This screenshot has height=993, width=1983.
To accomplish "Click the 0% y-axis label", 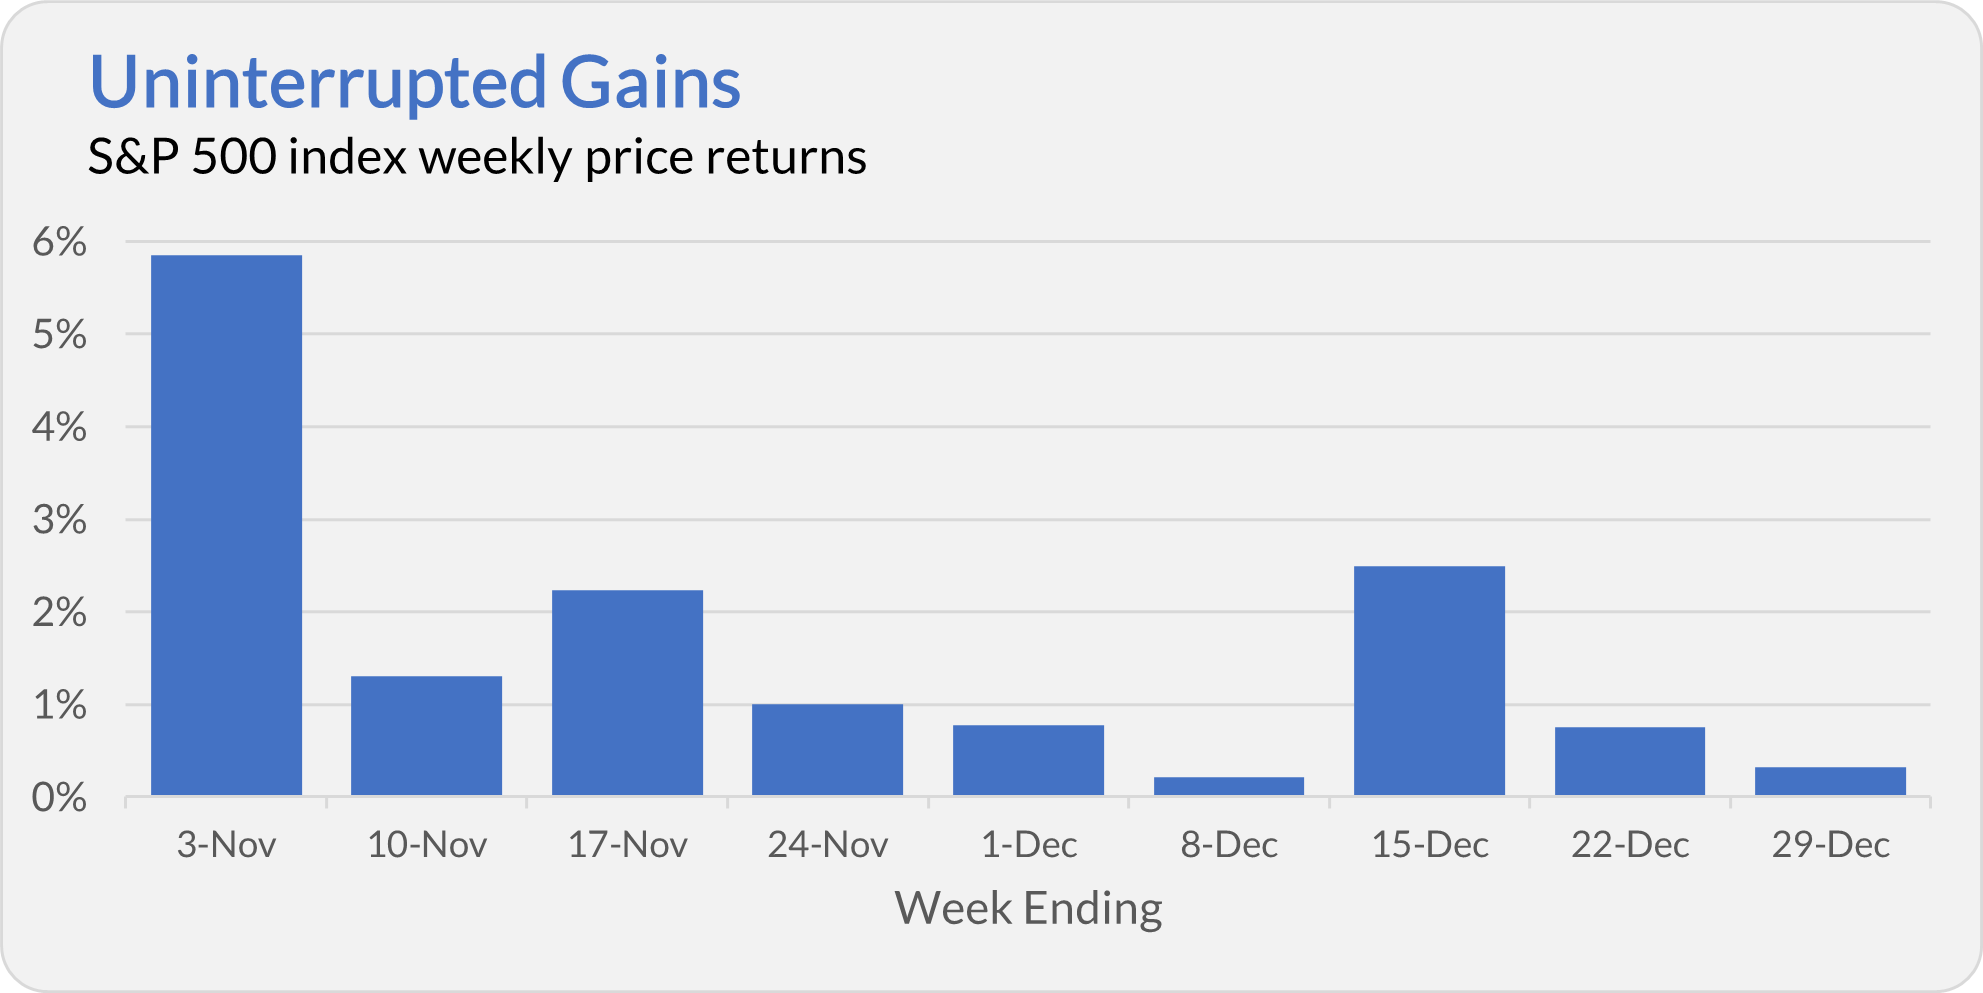I will (x=59, y=798).
